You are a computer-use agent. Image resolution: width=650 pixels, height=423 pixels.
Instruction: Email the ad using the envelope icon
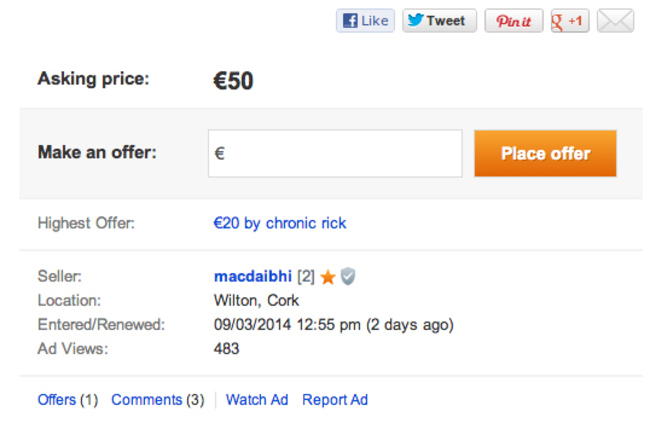tap(615, 21)
